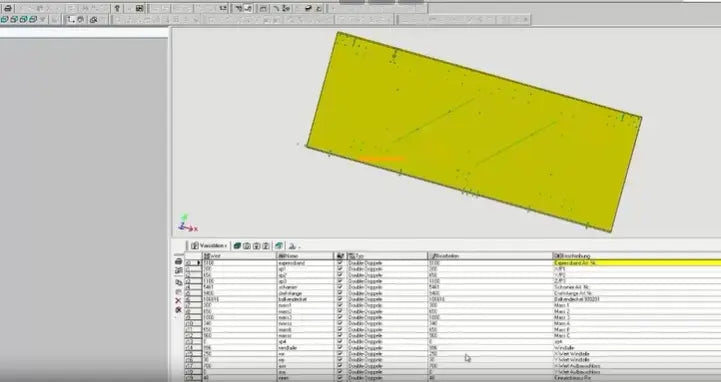Select the 'Mass A' description cell
This screenshot has height=382, width=721.
(637, 323)
